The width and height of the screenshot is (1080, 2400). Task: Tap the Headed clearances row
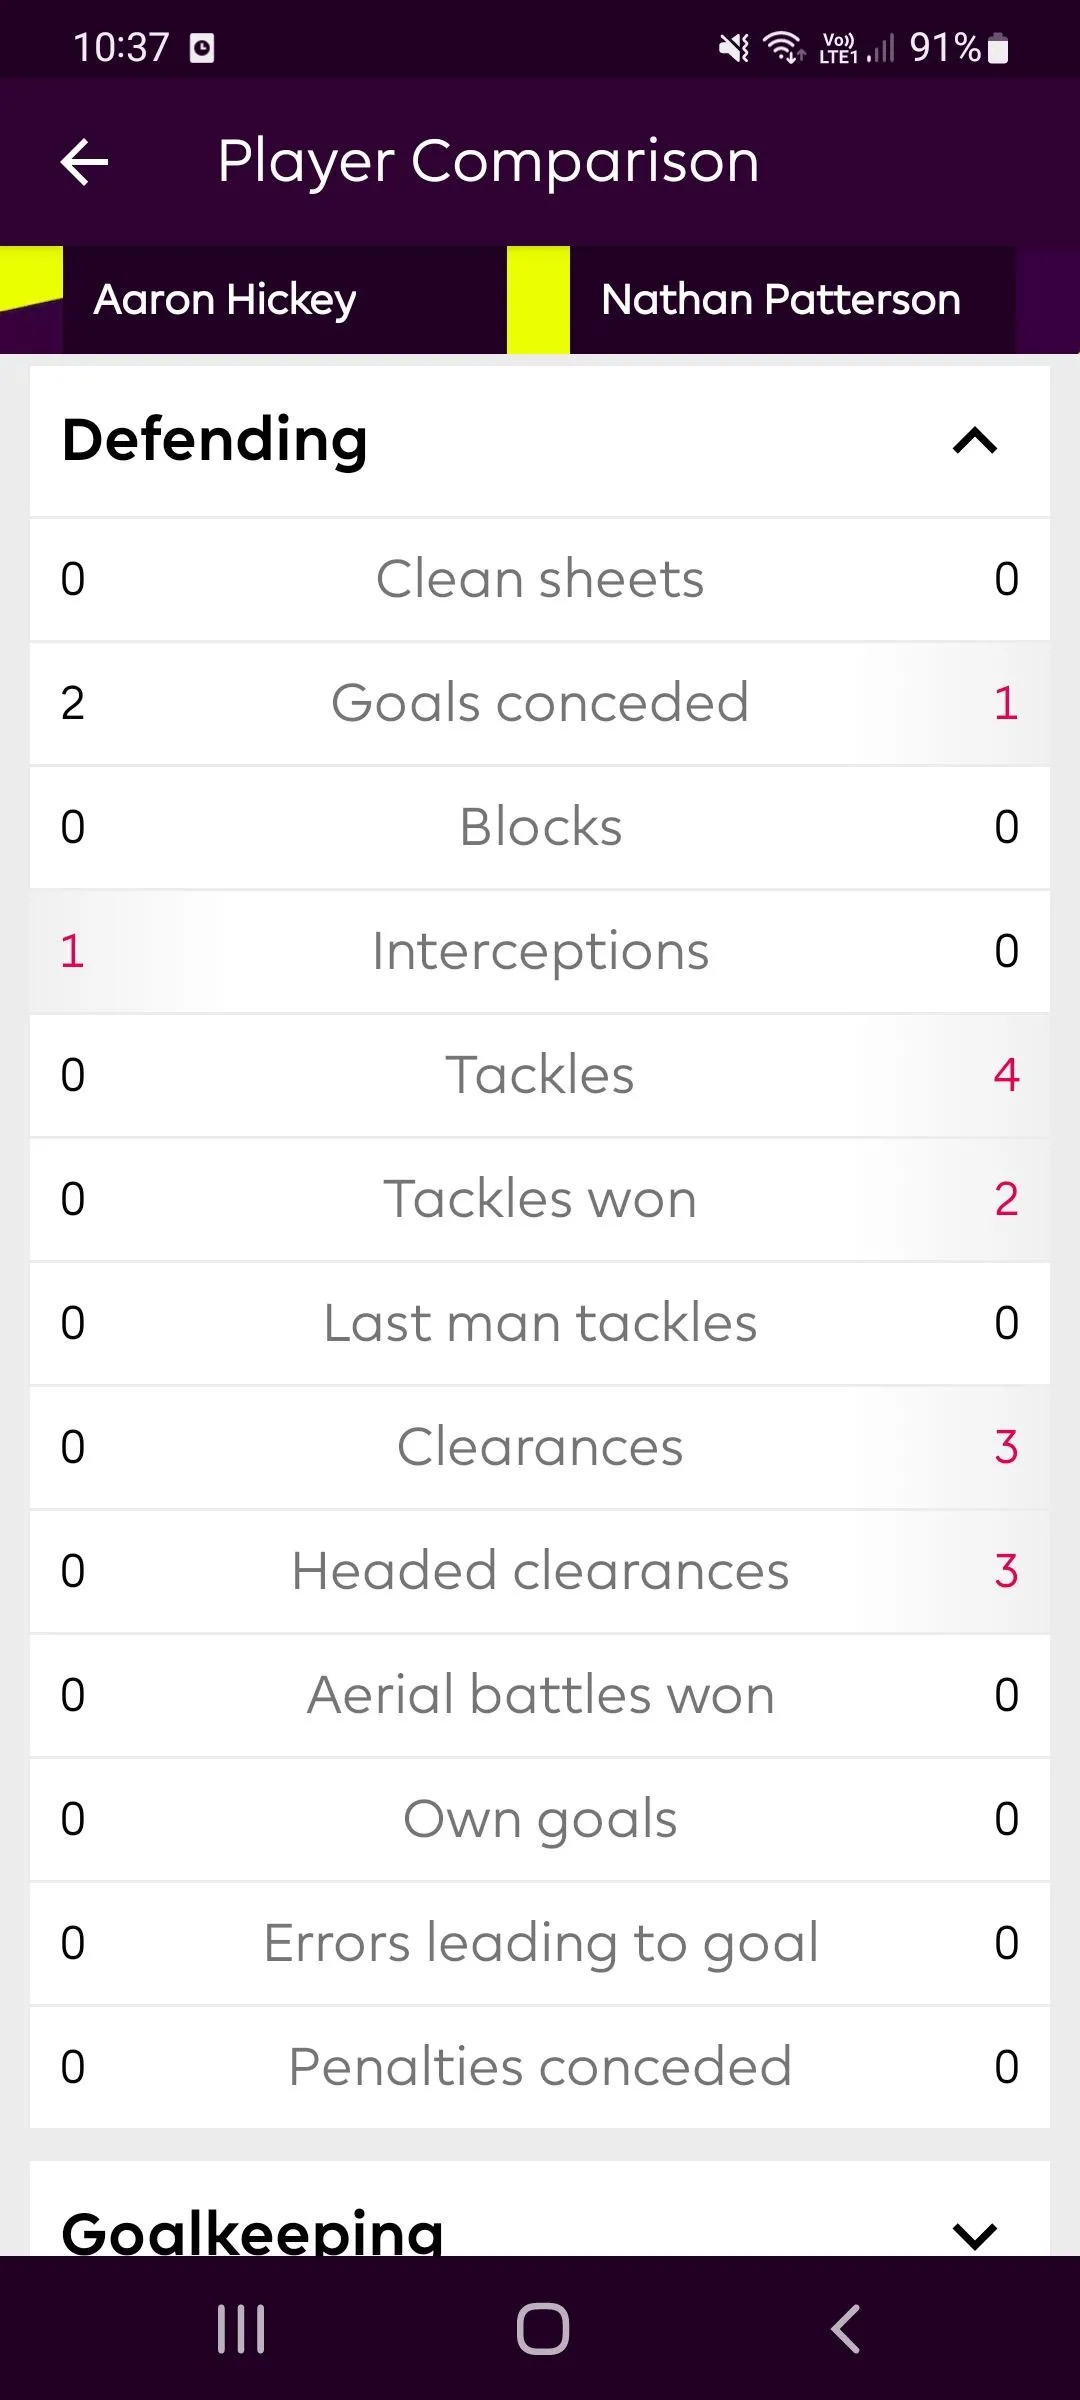tap(540, 1571)
